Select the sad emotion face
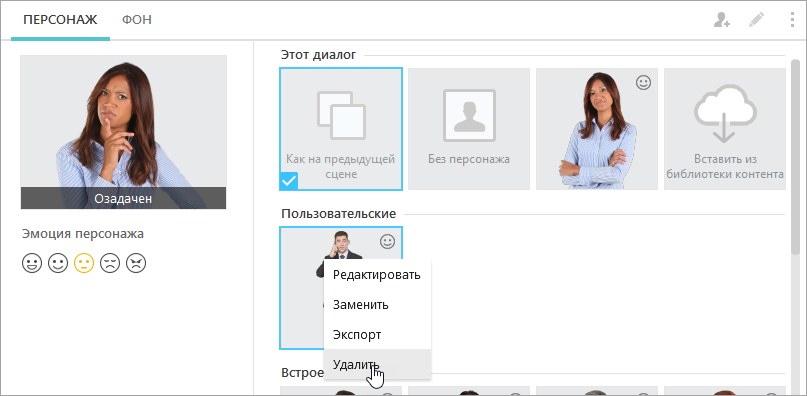Screen dimensions: 807x396 coord(110,263)
